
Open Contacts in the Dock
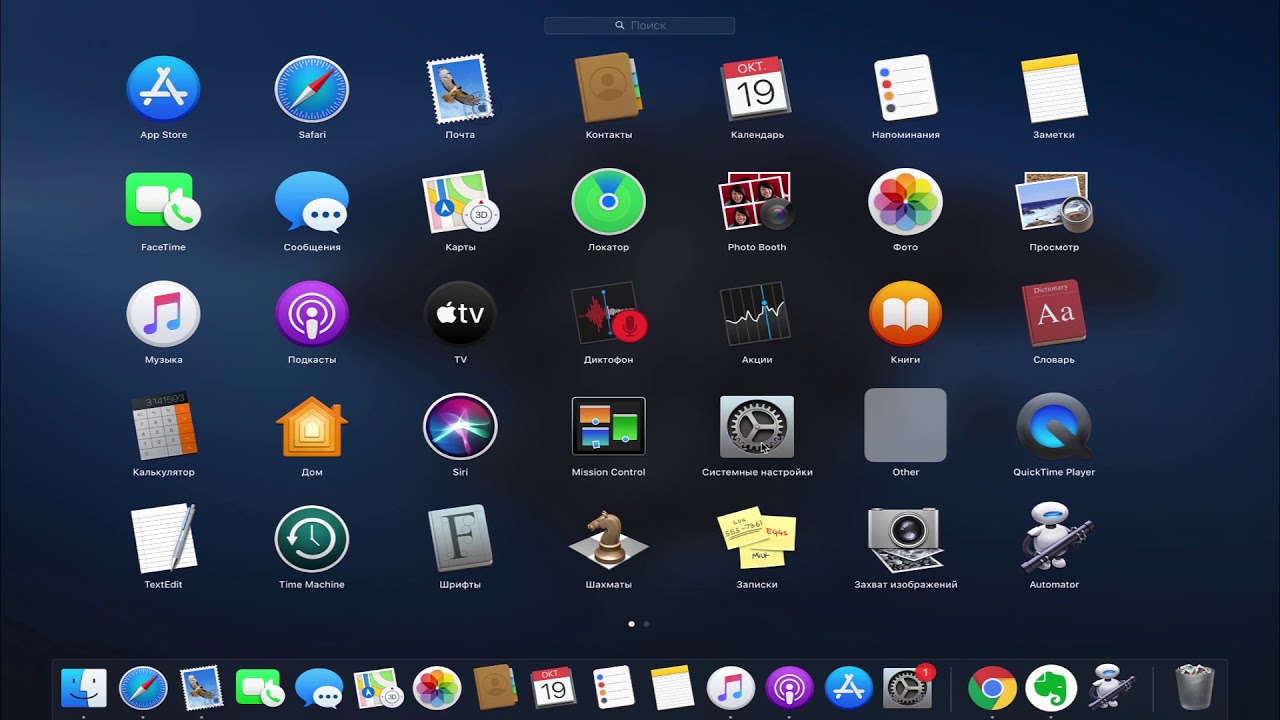(495, 688)
